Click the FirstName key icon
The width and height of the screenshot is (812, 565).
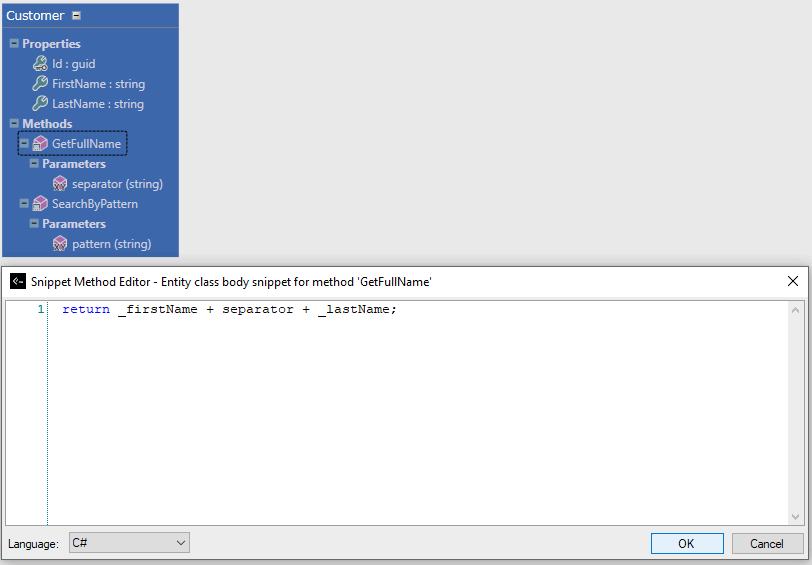pos(40,84)
